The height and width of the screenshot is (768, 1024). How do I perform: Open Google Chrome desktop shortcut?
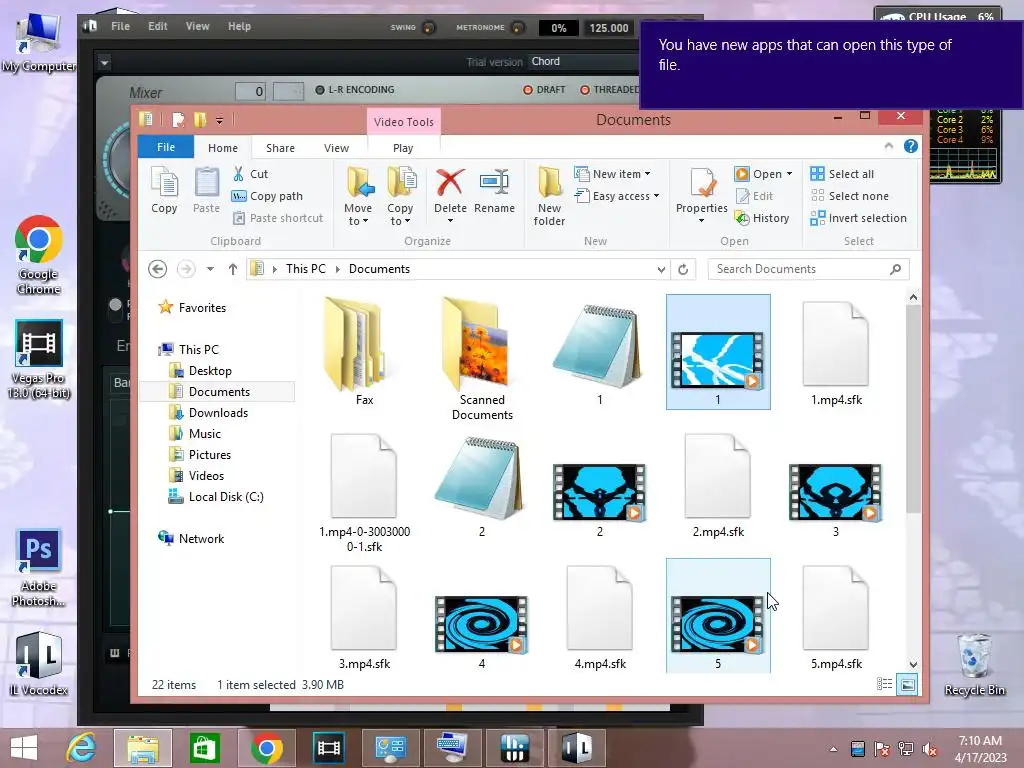click(x=39, y=255)
